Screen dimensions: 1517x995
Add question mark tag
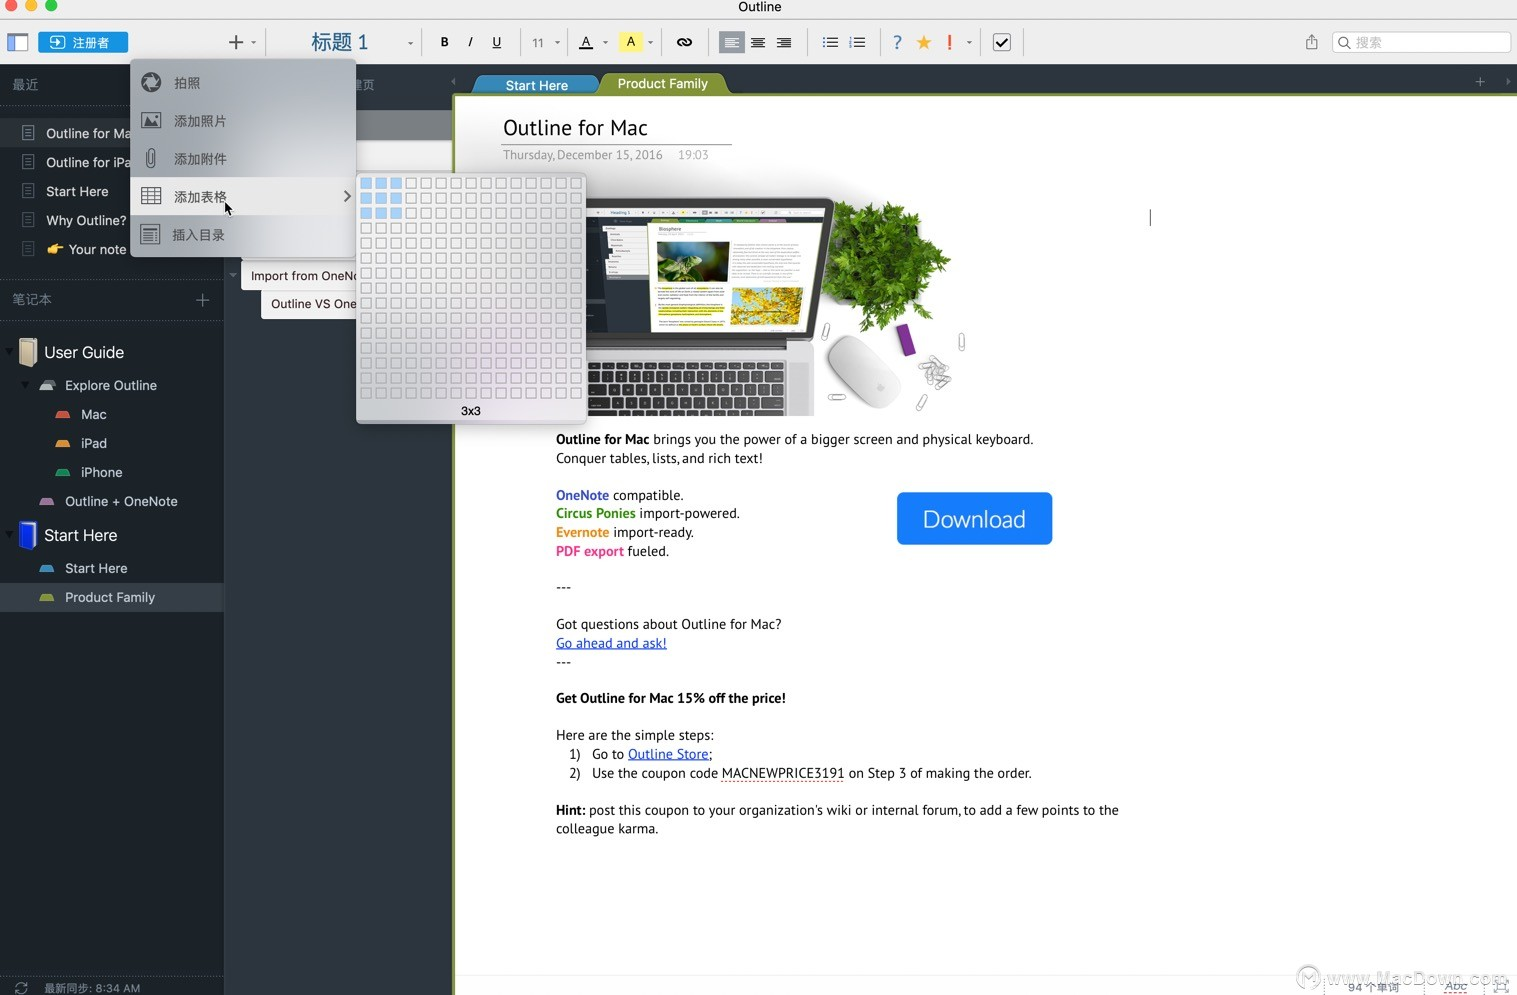(897, 42)
